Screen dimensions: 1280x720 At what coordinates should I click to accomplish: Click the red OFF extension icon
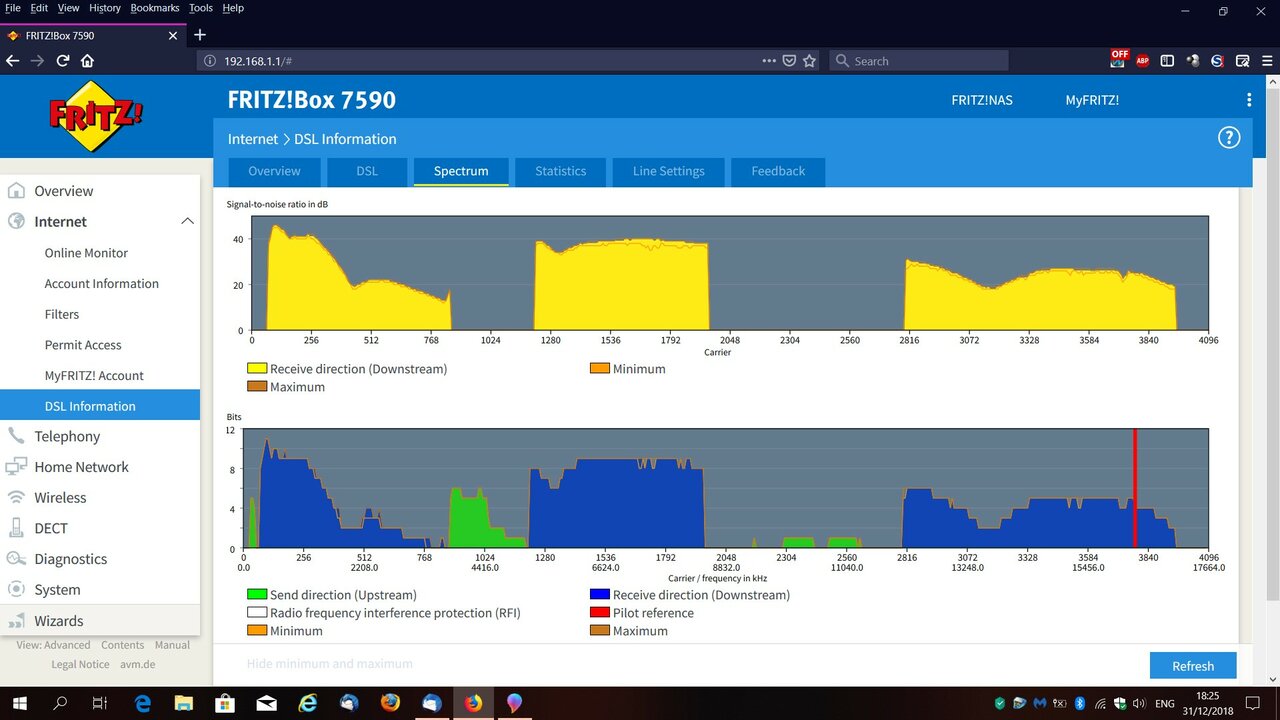click(1118, 58)
